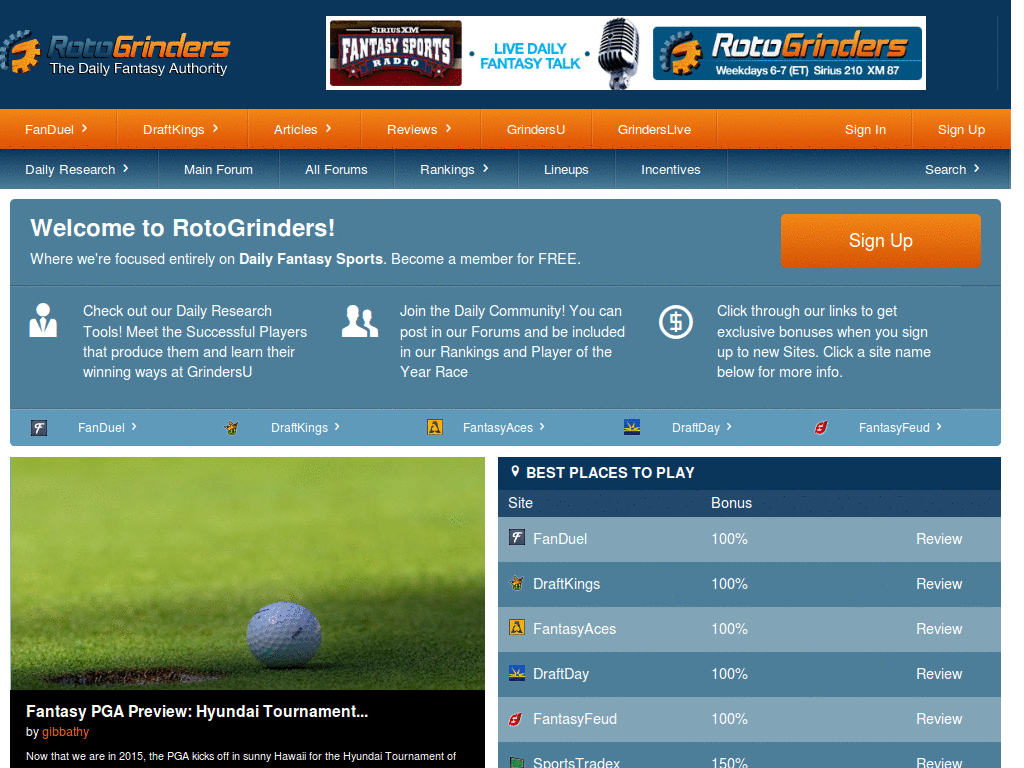
Task: Expand the FantasyFeud link in the sites strip
Action: point(900,428)
